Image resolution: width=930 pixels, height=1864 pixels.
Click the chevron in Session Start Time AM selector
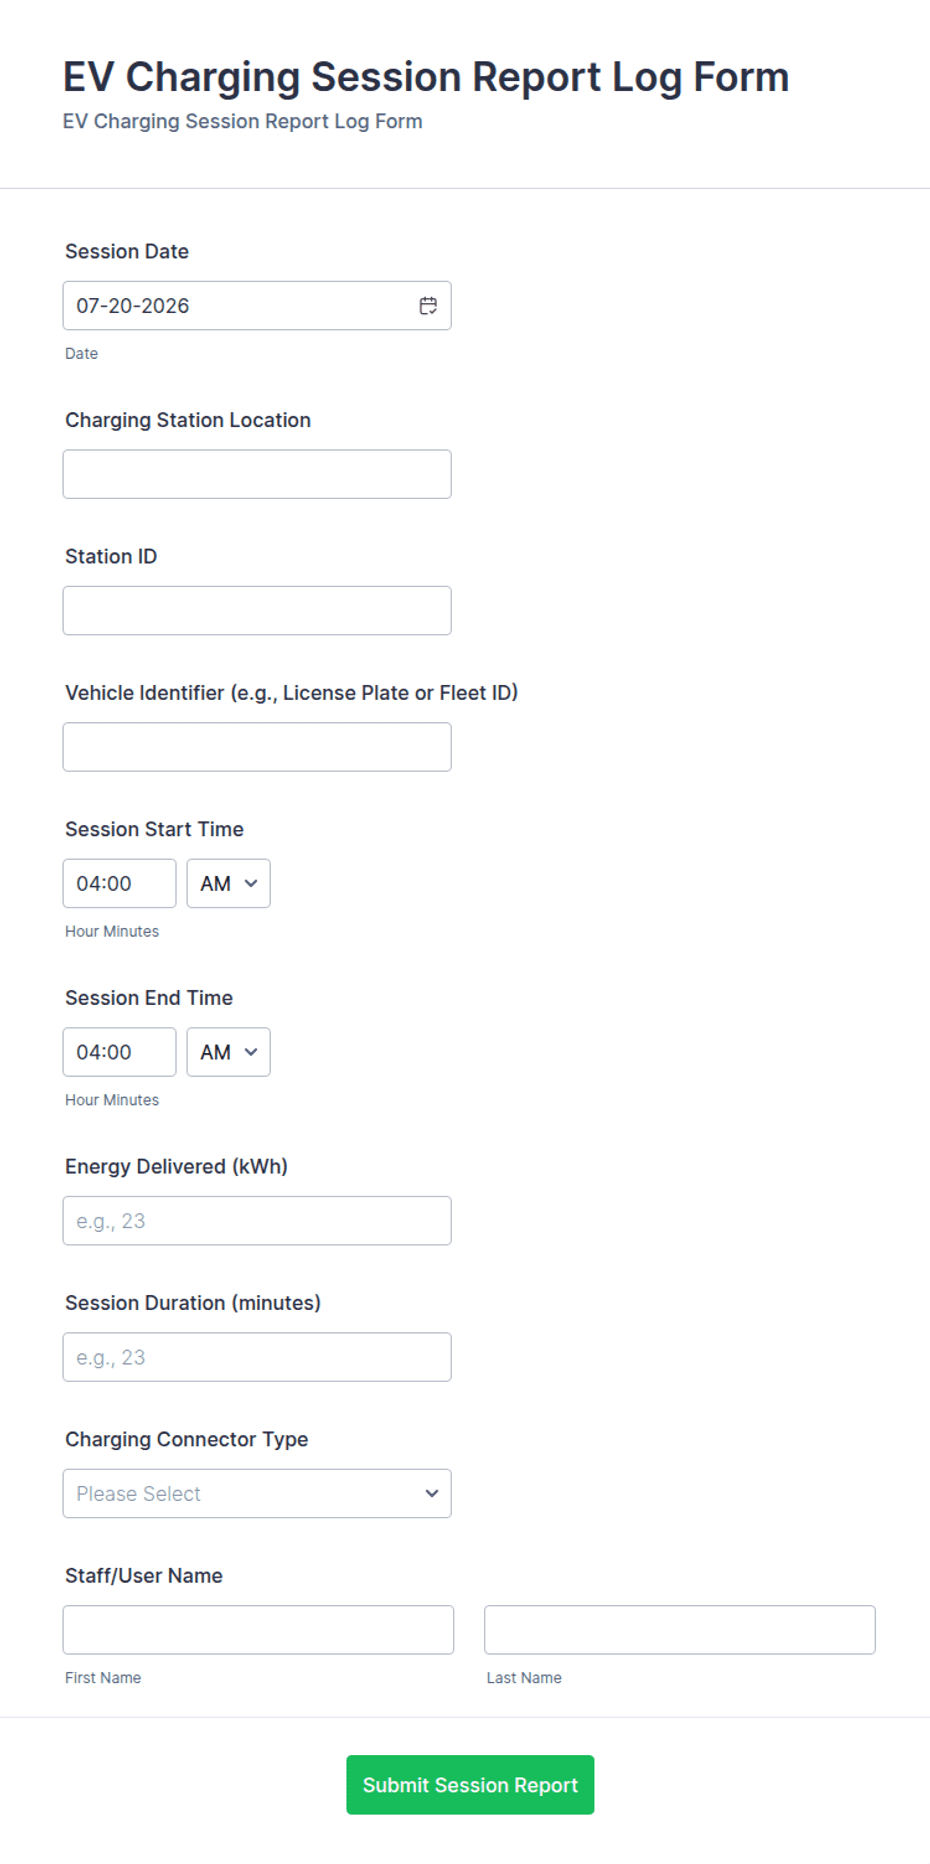(251, 884)
